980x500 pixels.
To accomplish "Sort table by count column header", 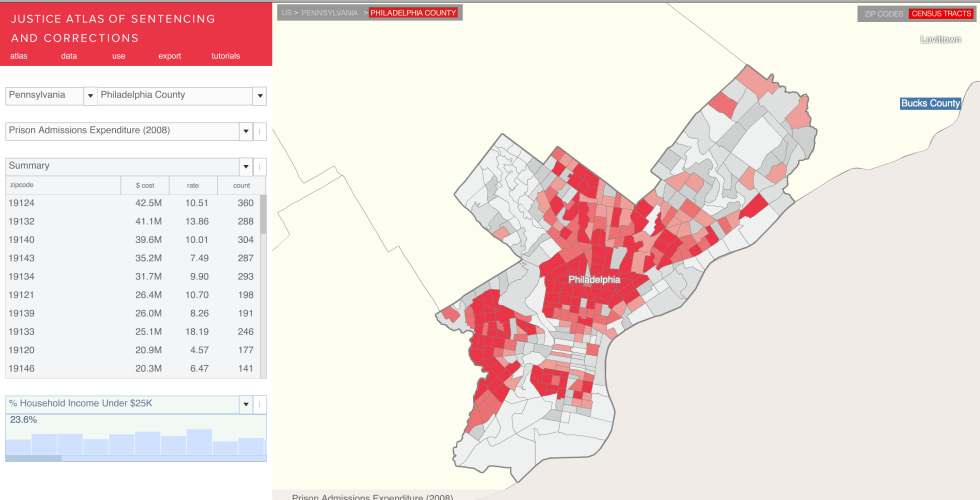I will tap(241, 185).
